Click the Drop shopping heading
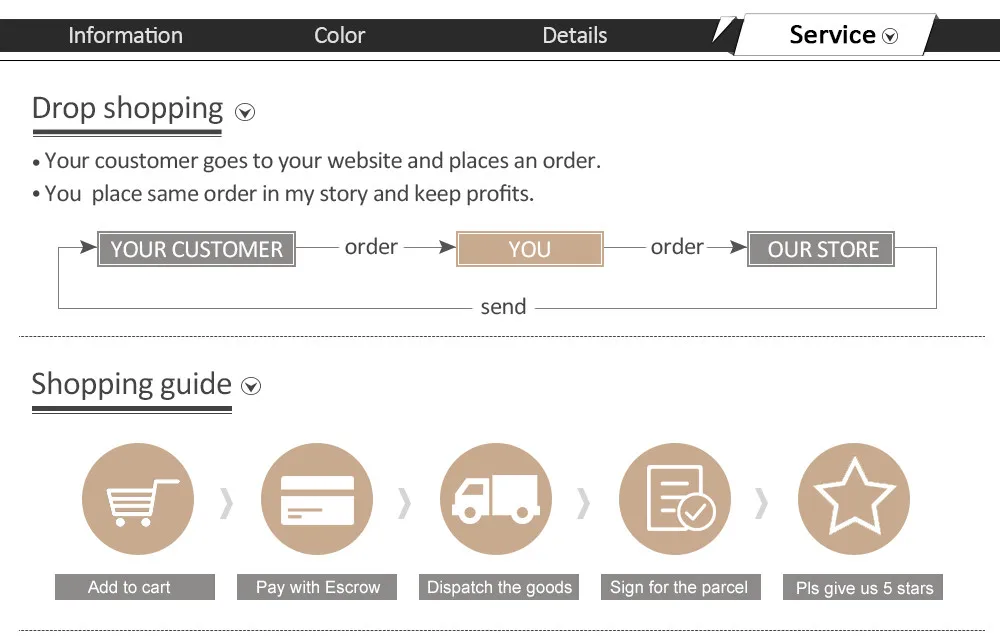 tap(128, 109)
